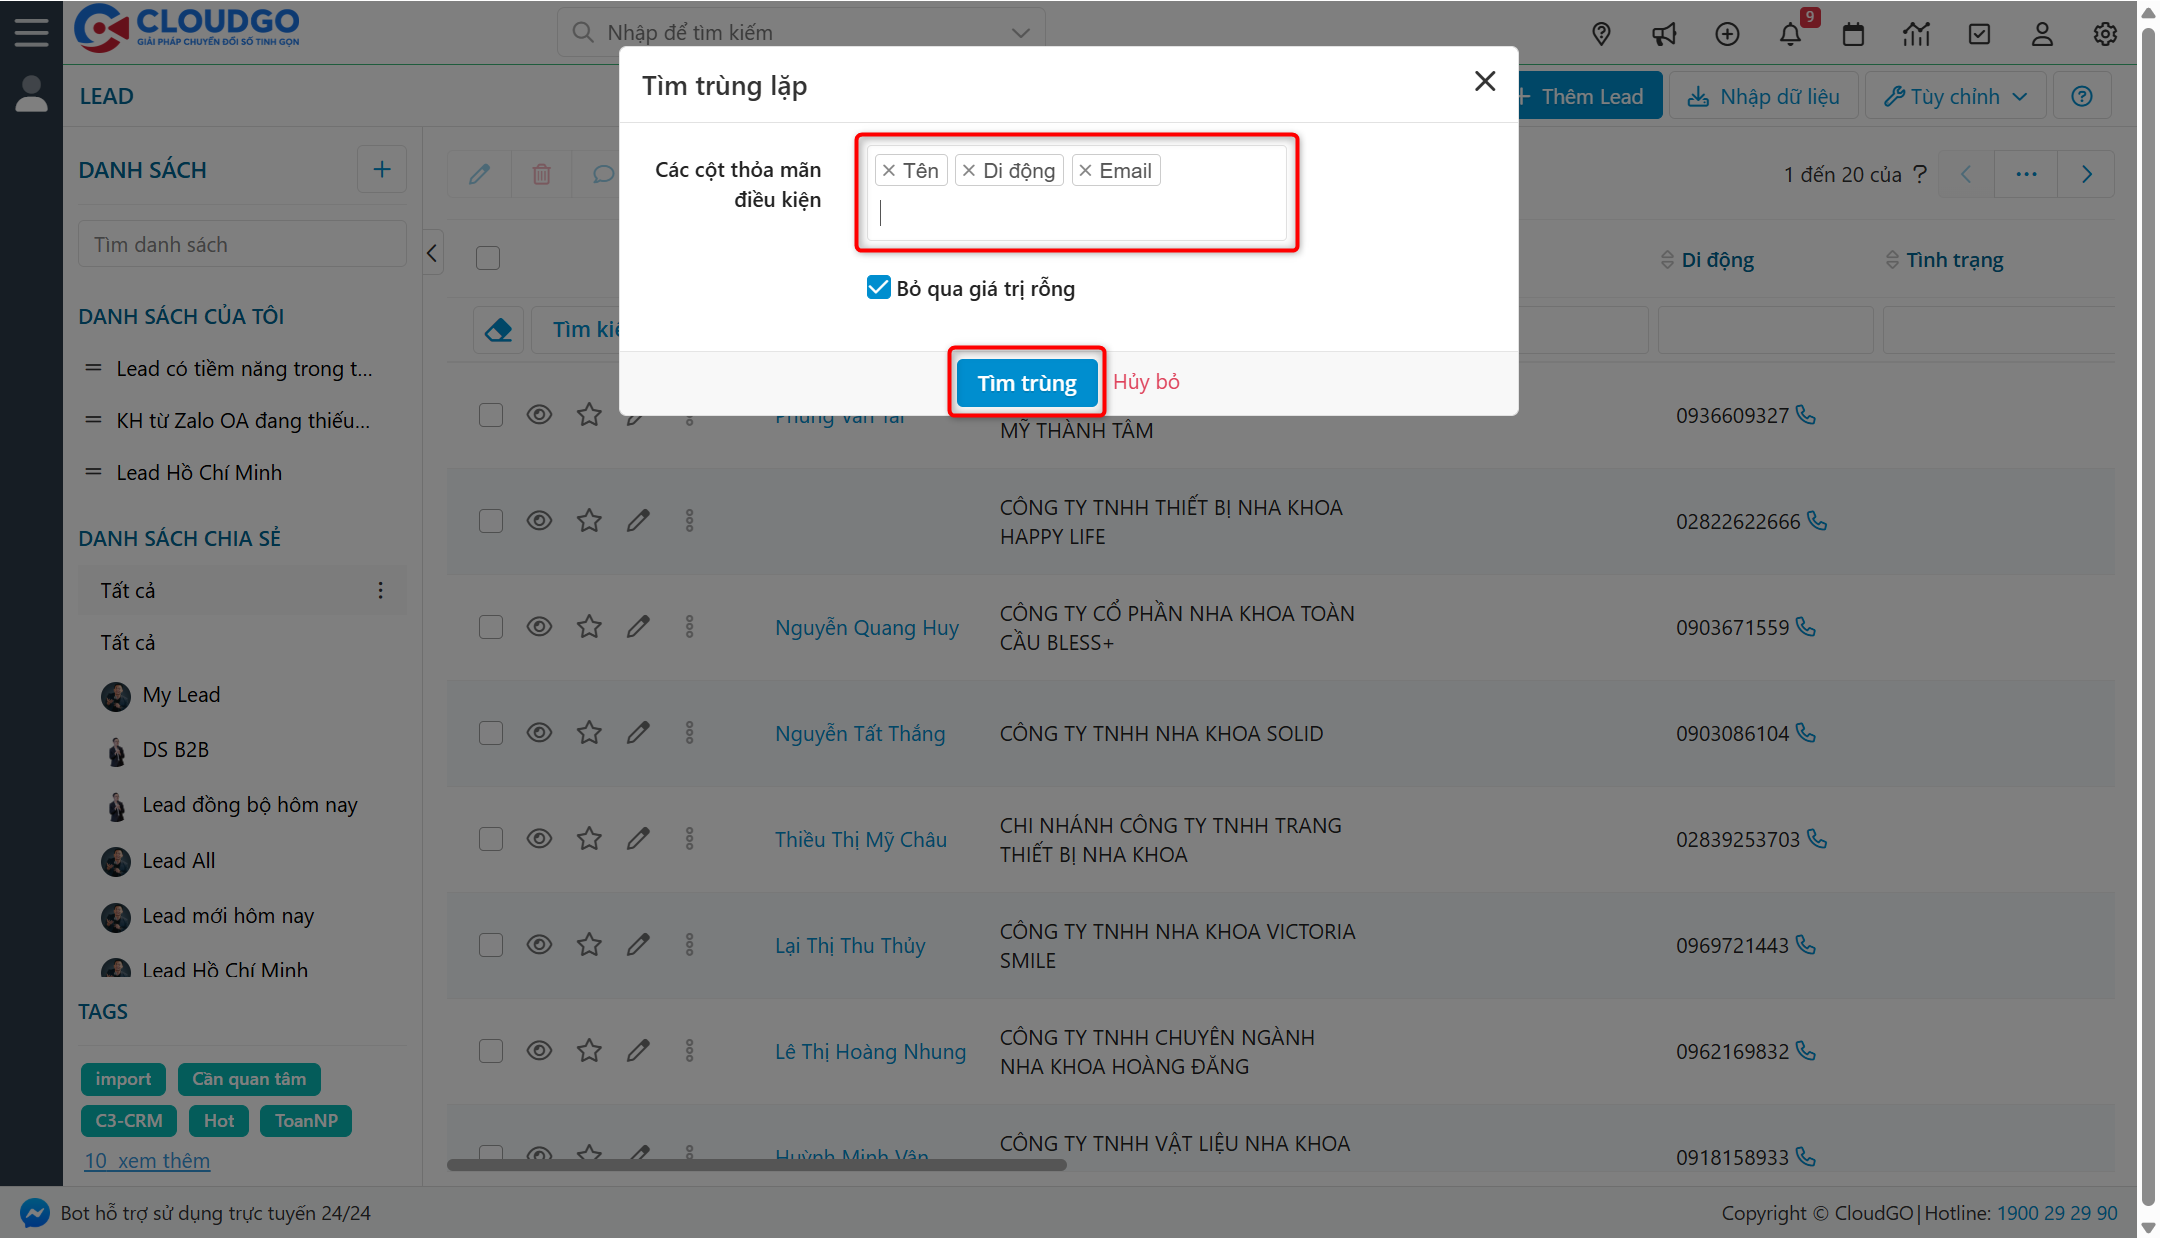Open the settings gear icon
The image size is (2160, 1238).
pyautogui.click(x=2104, y=33)
